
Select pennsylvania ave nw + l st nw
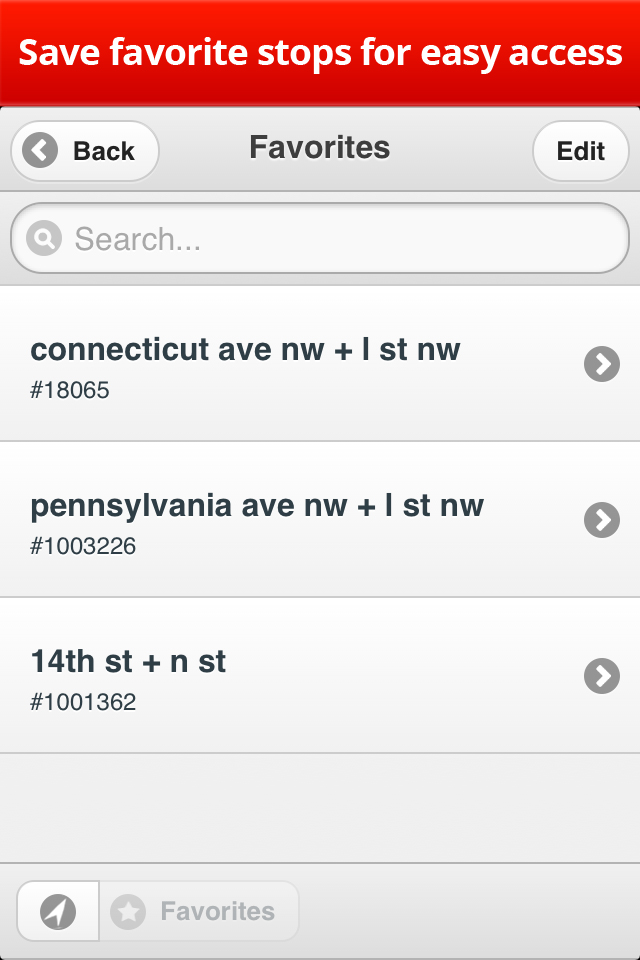(257, 506)
